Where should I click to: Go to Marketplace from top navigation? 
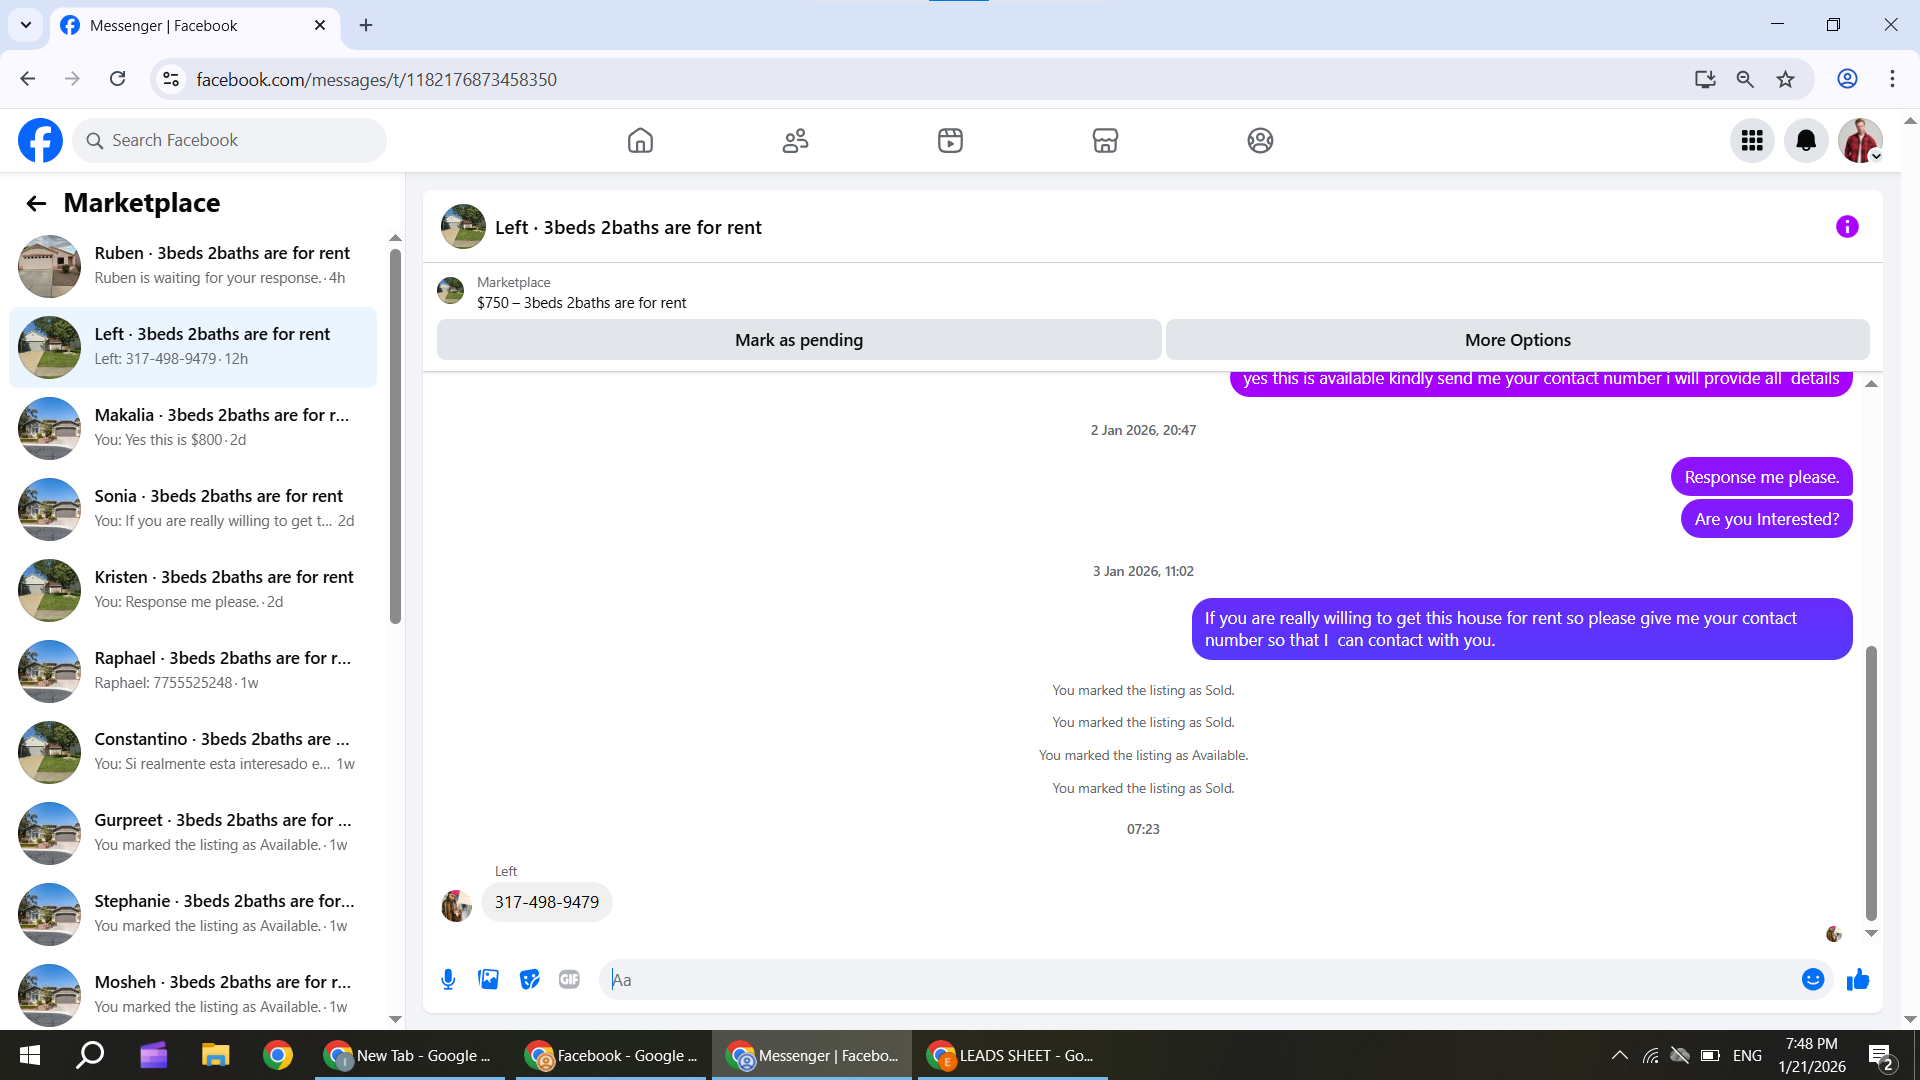click(x=1105, y=141)
